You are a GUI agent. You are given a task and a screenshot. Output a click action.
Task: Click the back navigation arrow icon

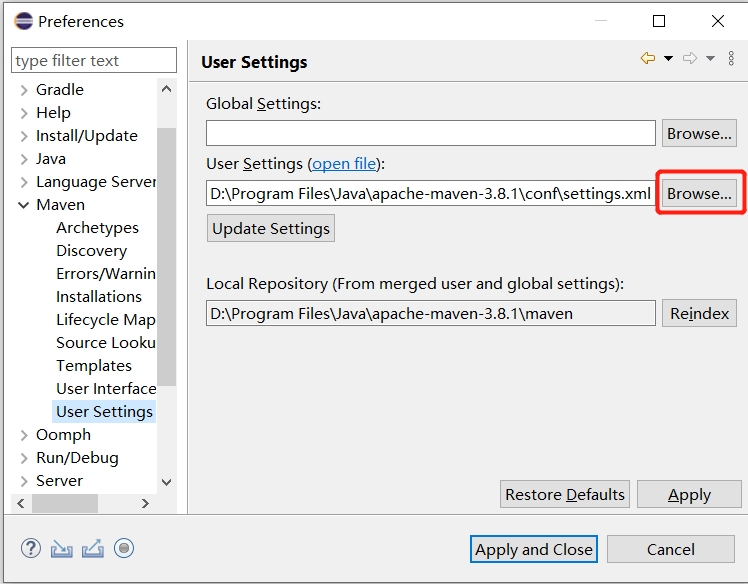[x=647, y=59]
